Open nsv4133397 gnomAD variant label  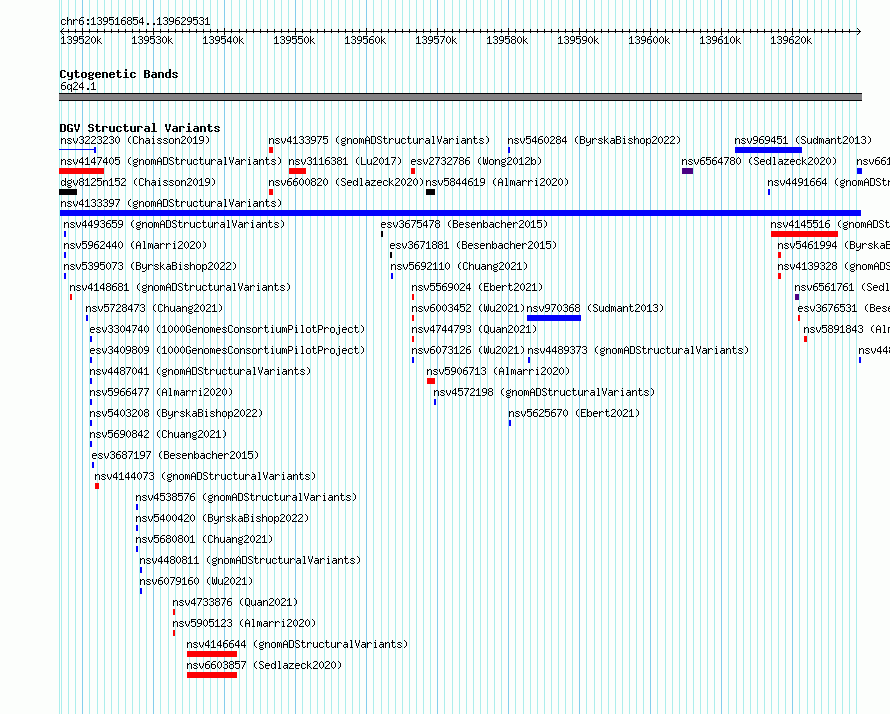pyautogui.click(x=171, y=203)
